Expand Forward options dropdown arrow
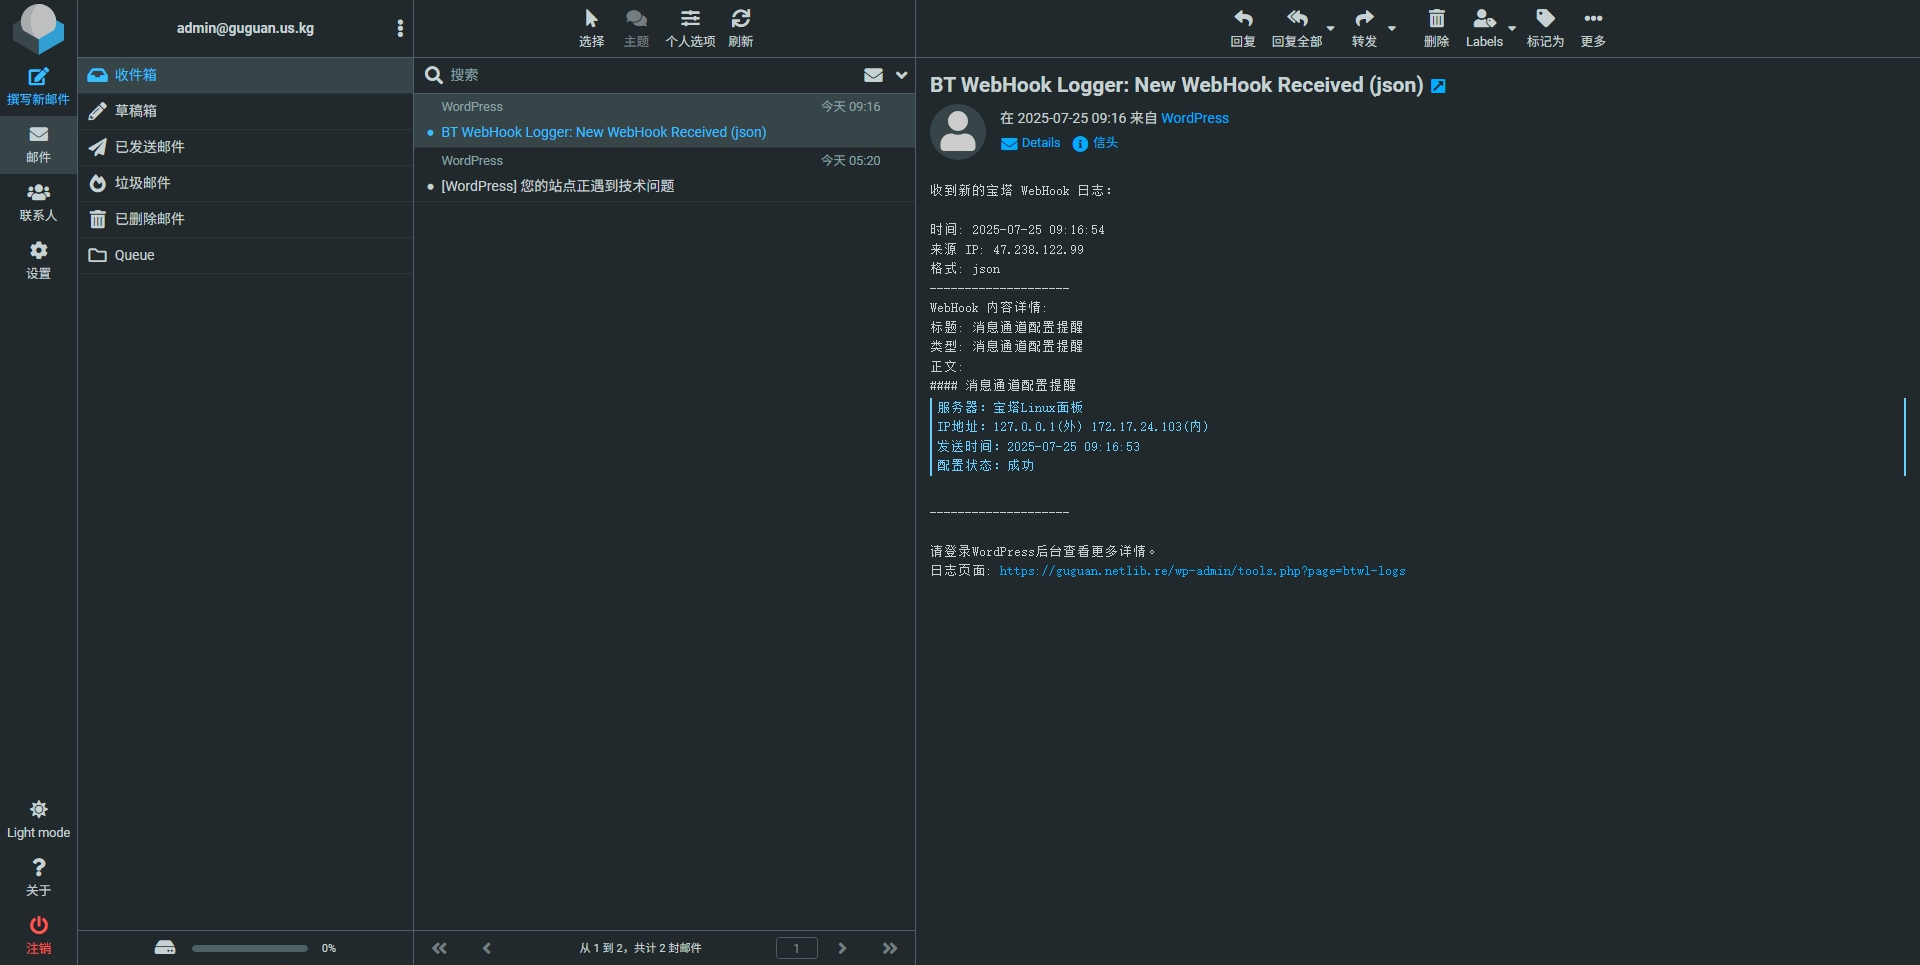This screenshot has height=965, width=1920. pos(1392,28)
